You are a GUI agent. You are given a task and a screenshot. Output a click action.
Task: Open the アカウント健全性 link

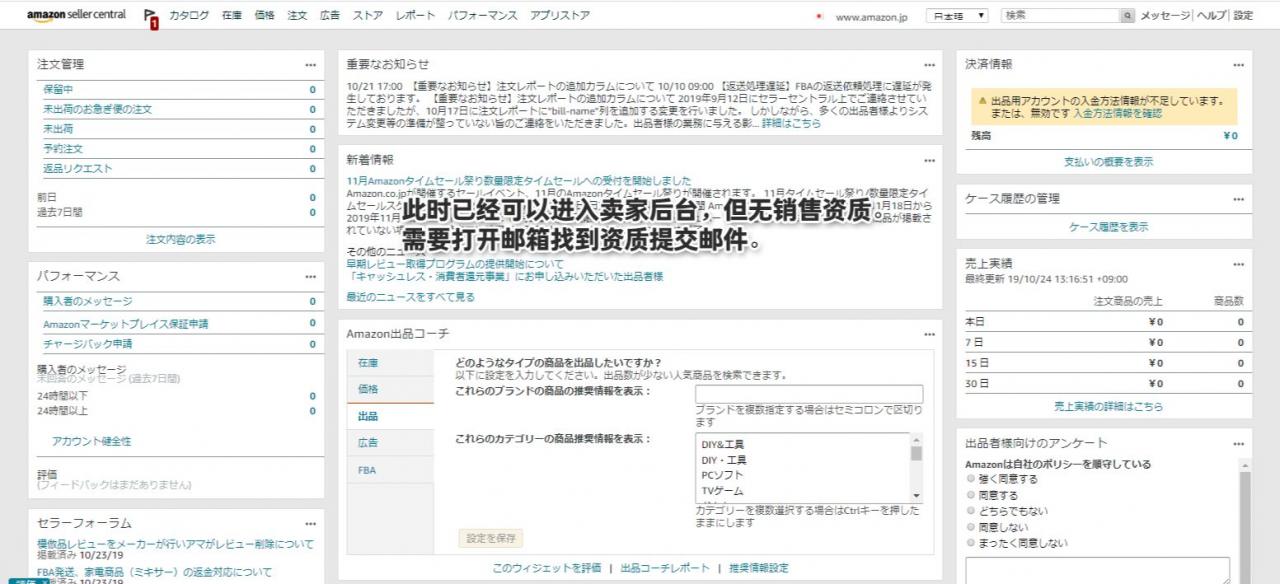click(91, 441)
